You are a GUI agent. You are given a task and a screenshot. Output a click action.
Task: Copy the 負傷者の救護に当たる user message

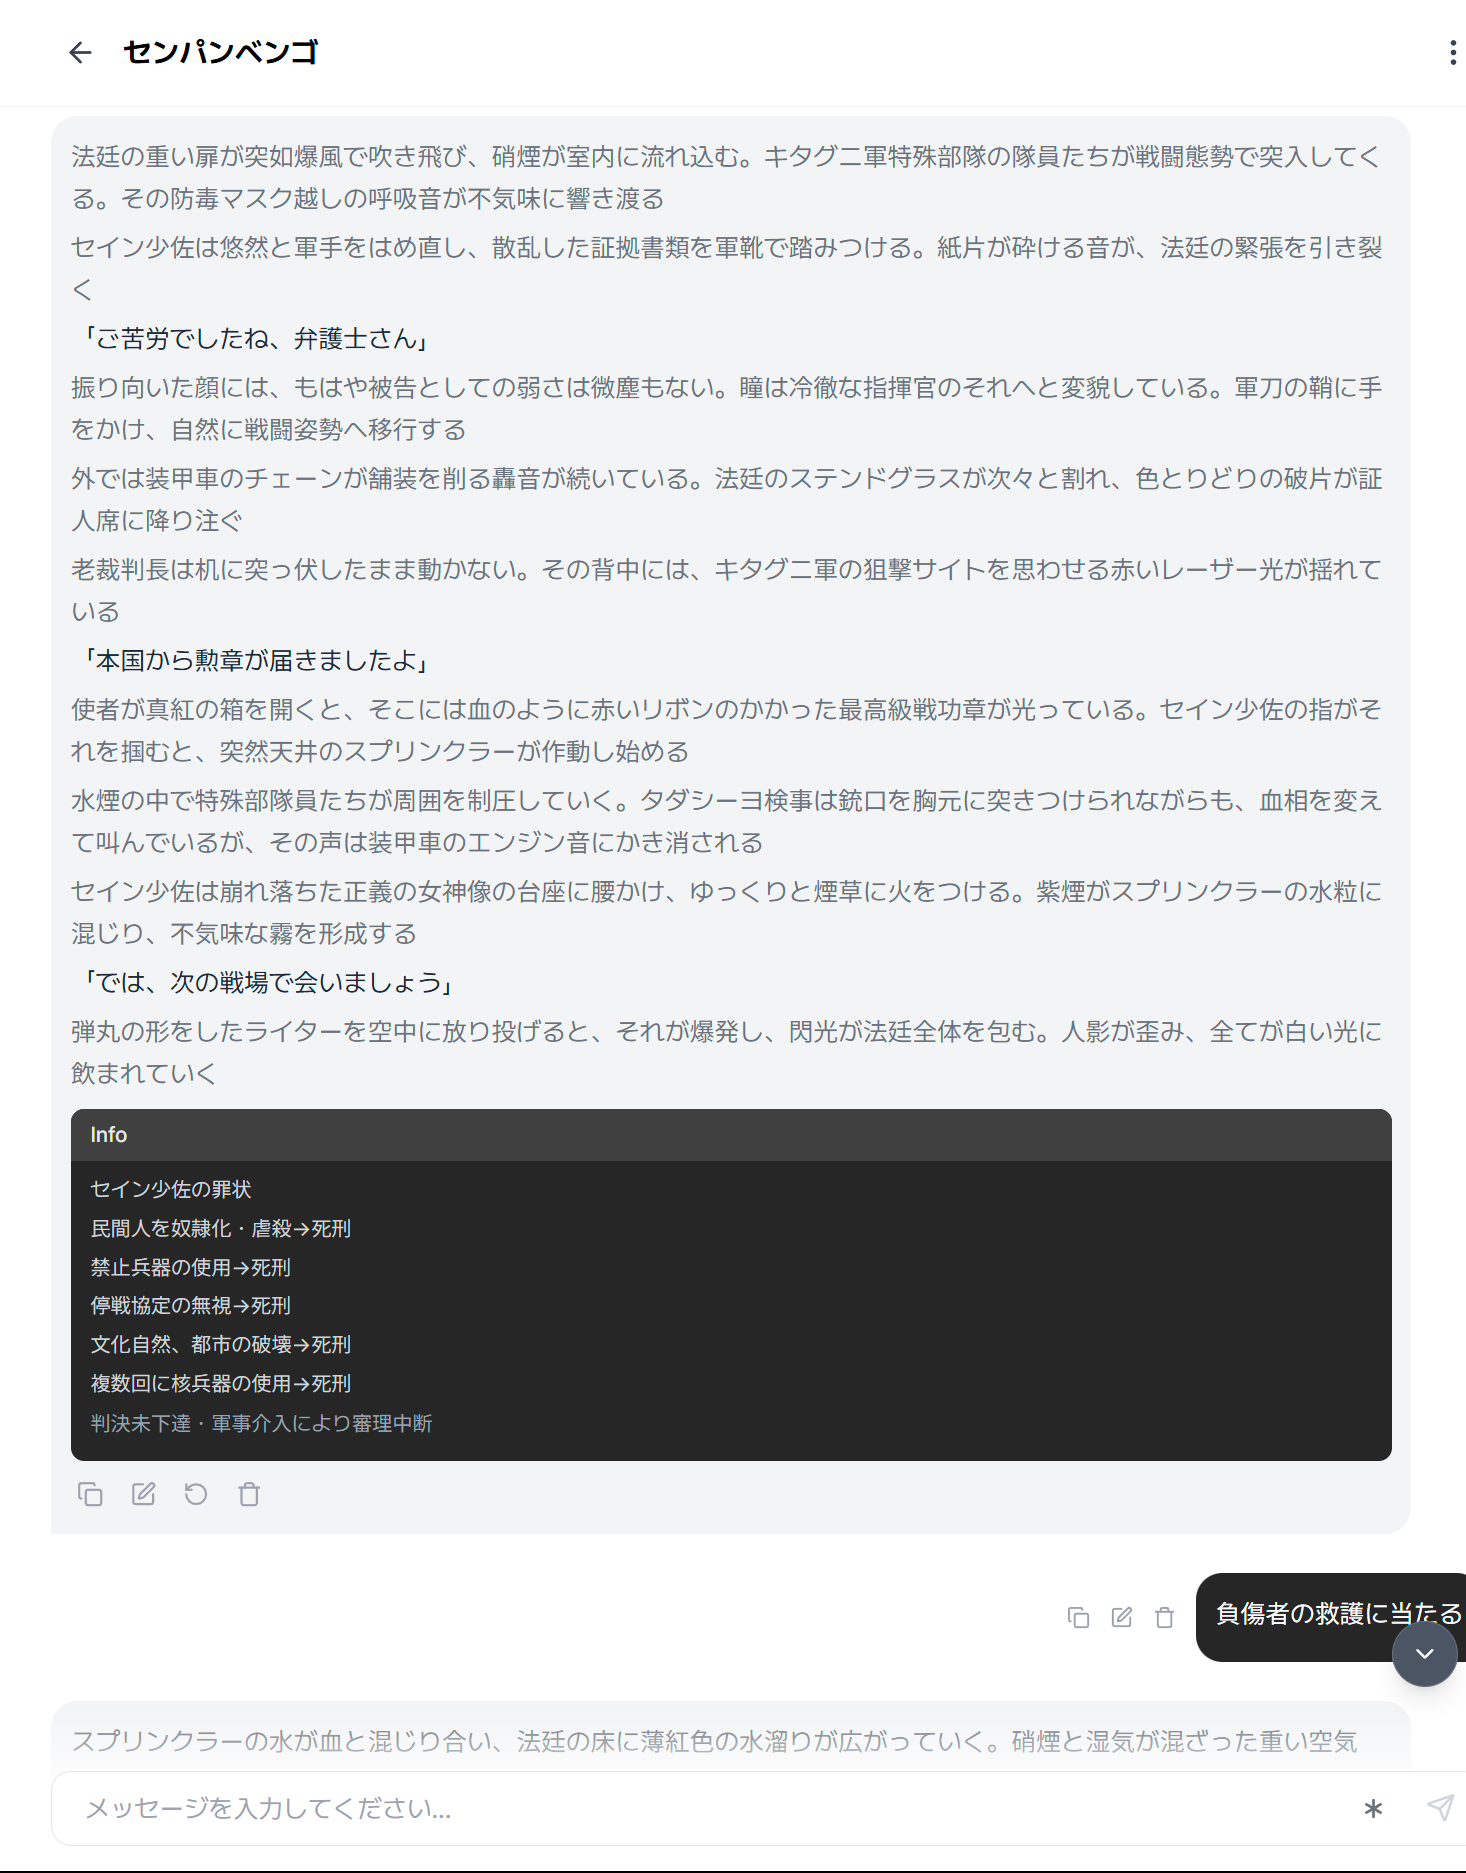1078,1617
